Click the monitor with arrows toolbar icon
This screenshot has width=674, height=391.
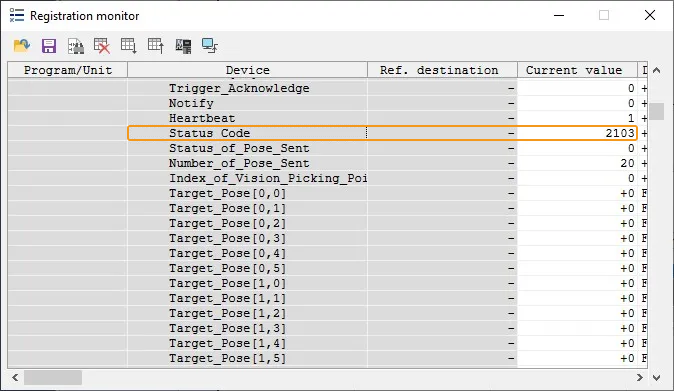210,46
